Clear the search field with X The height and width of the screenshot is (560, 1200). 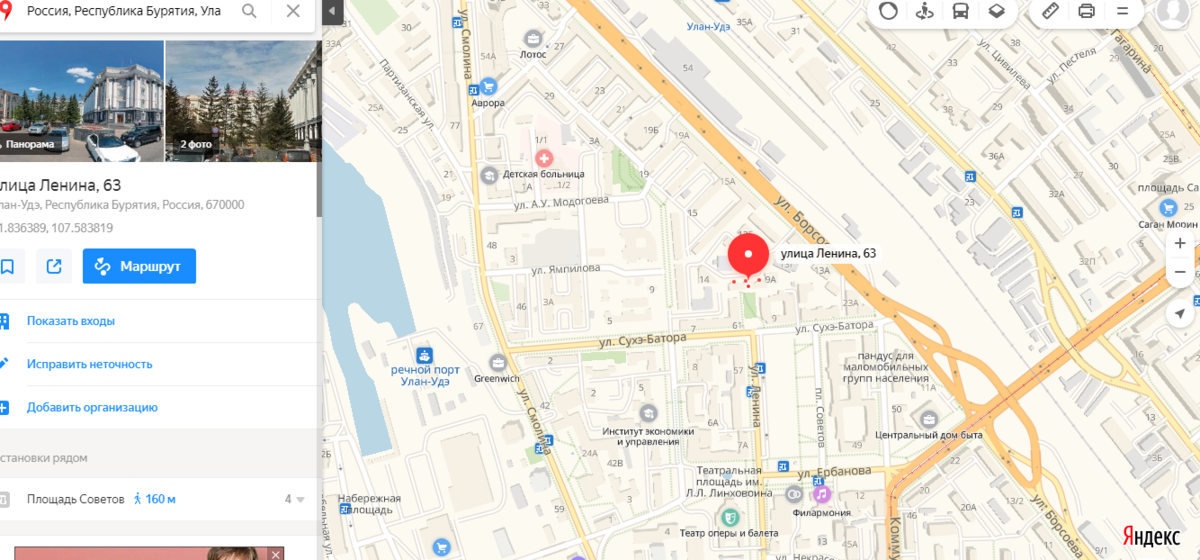click(293, 12)
